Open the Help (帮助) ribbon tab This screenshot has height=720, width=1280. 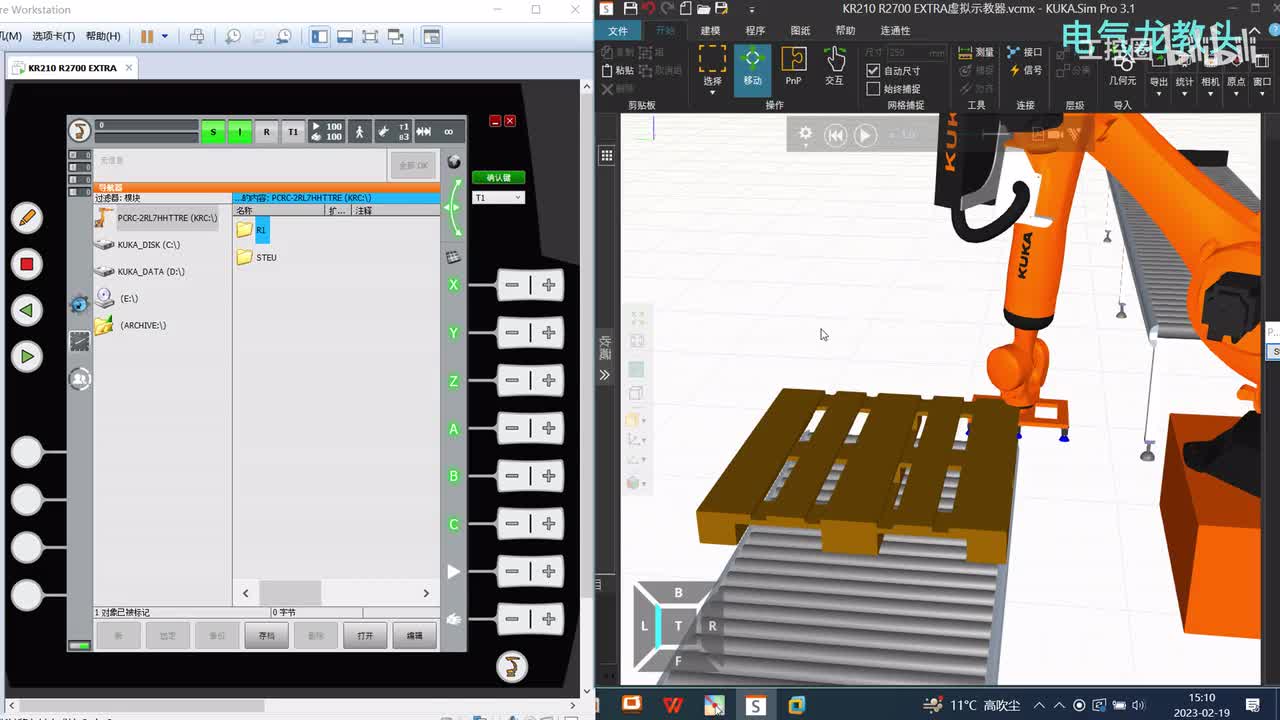pos(845,31)
